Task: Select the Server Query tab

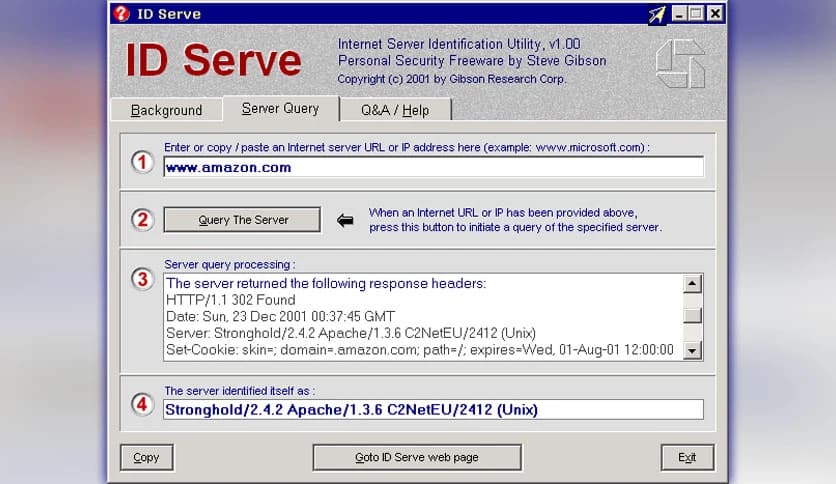Action: (x=280, y=108)
